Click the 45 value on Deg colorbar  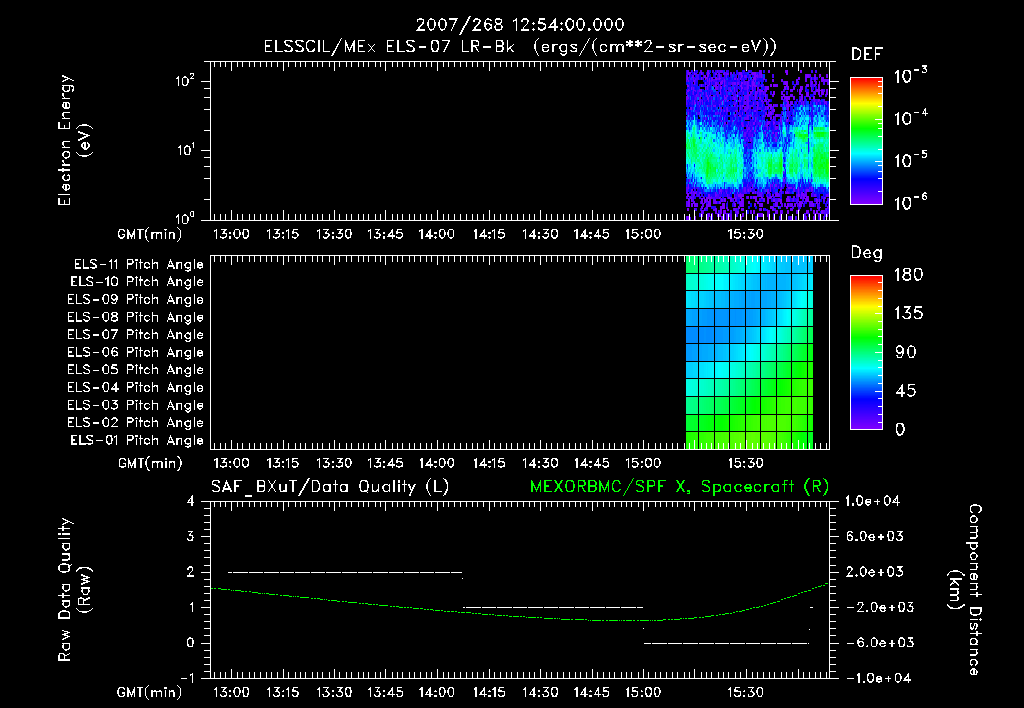coord(906,391)
